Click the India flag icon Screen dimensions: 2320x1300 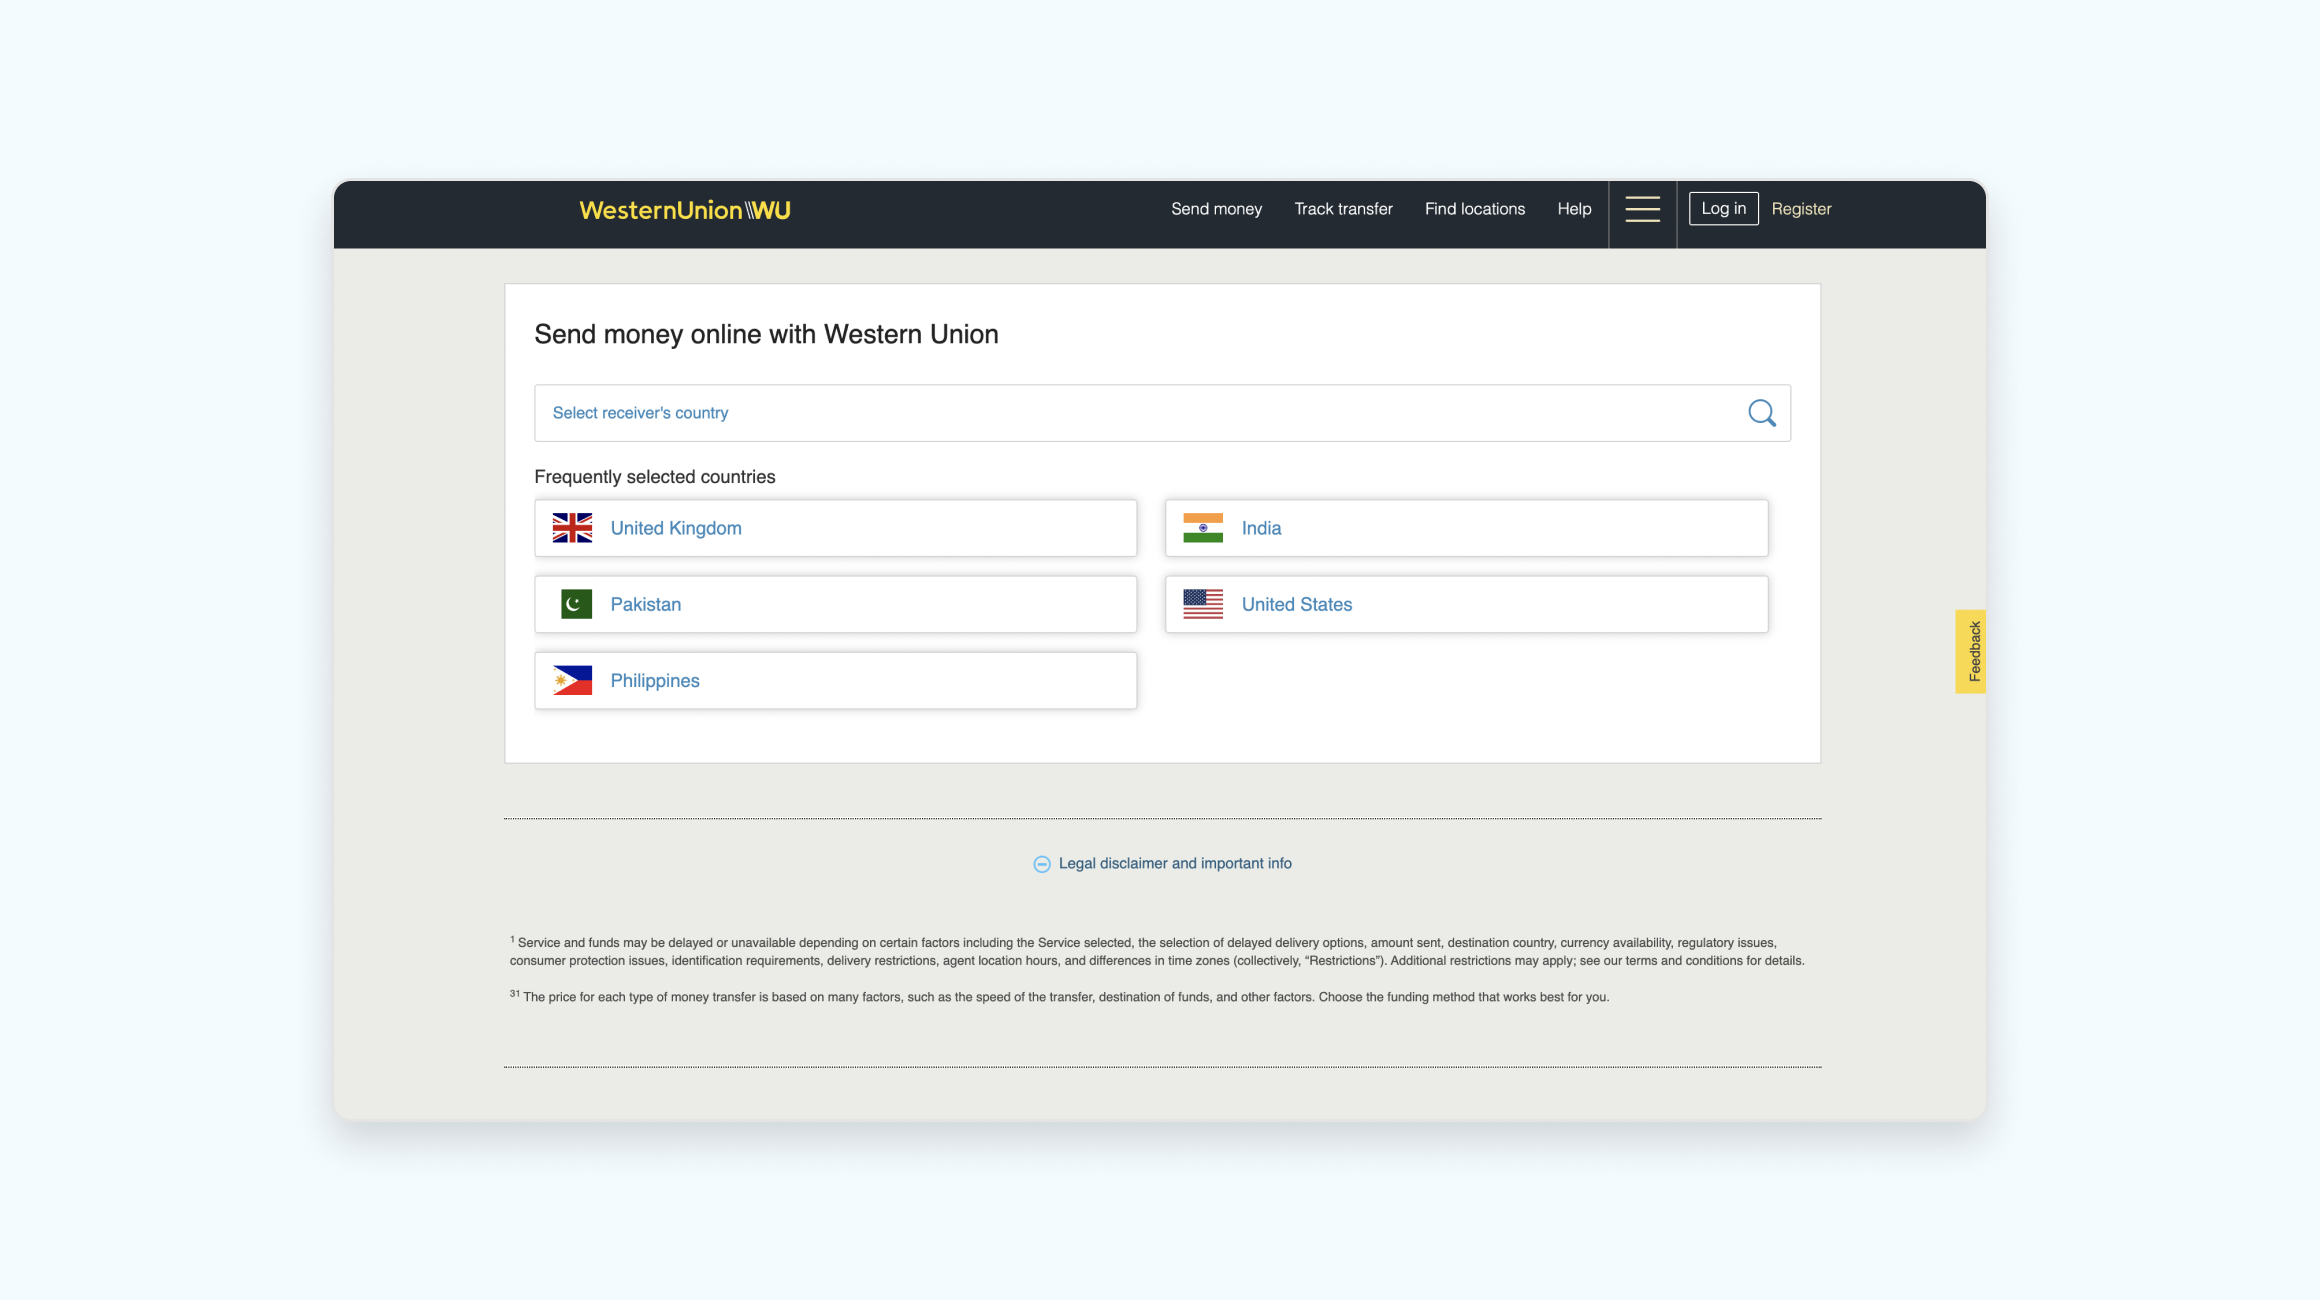click(1203, 528)
